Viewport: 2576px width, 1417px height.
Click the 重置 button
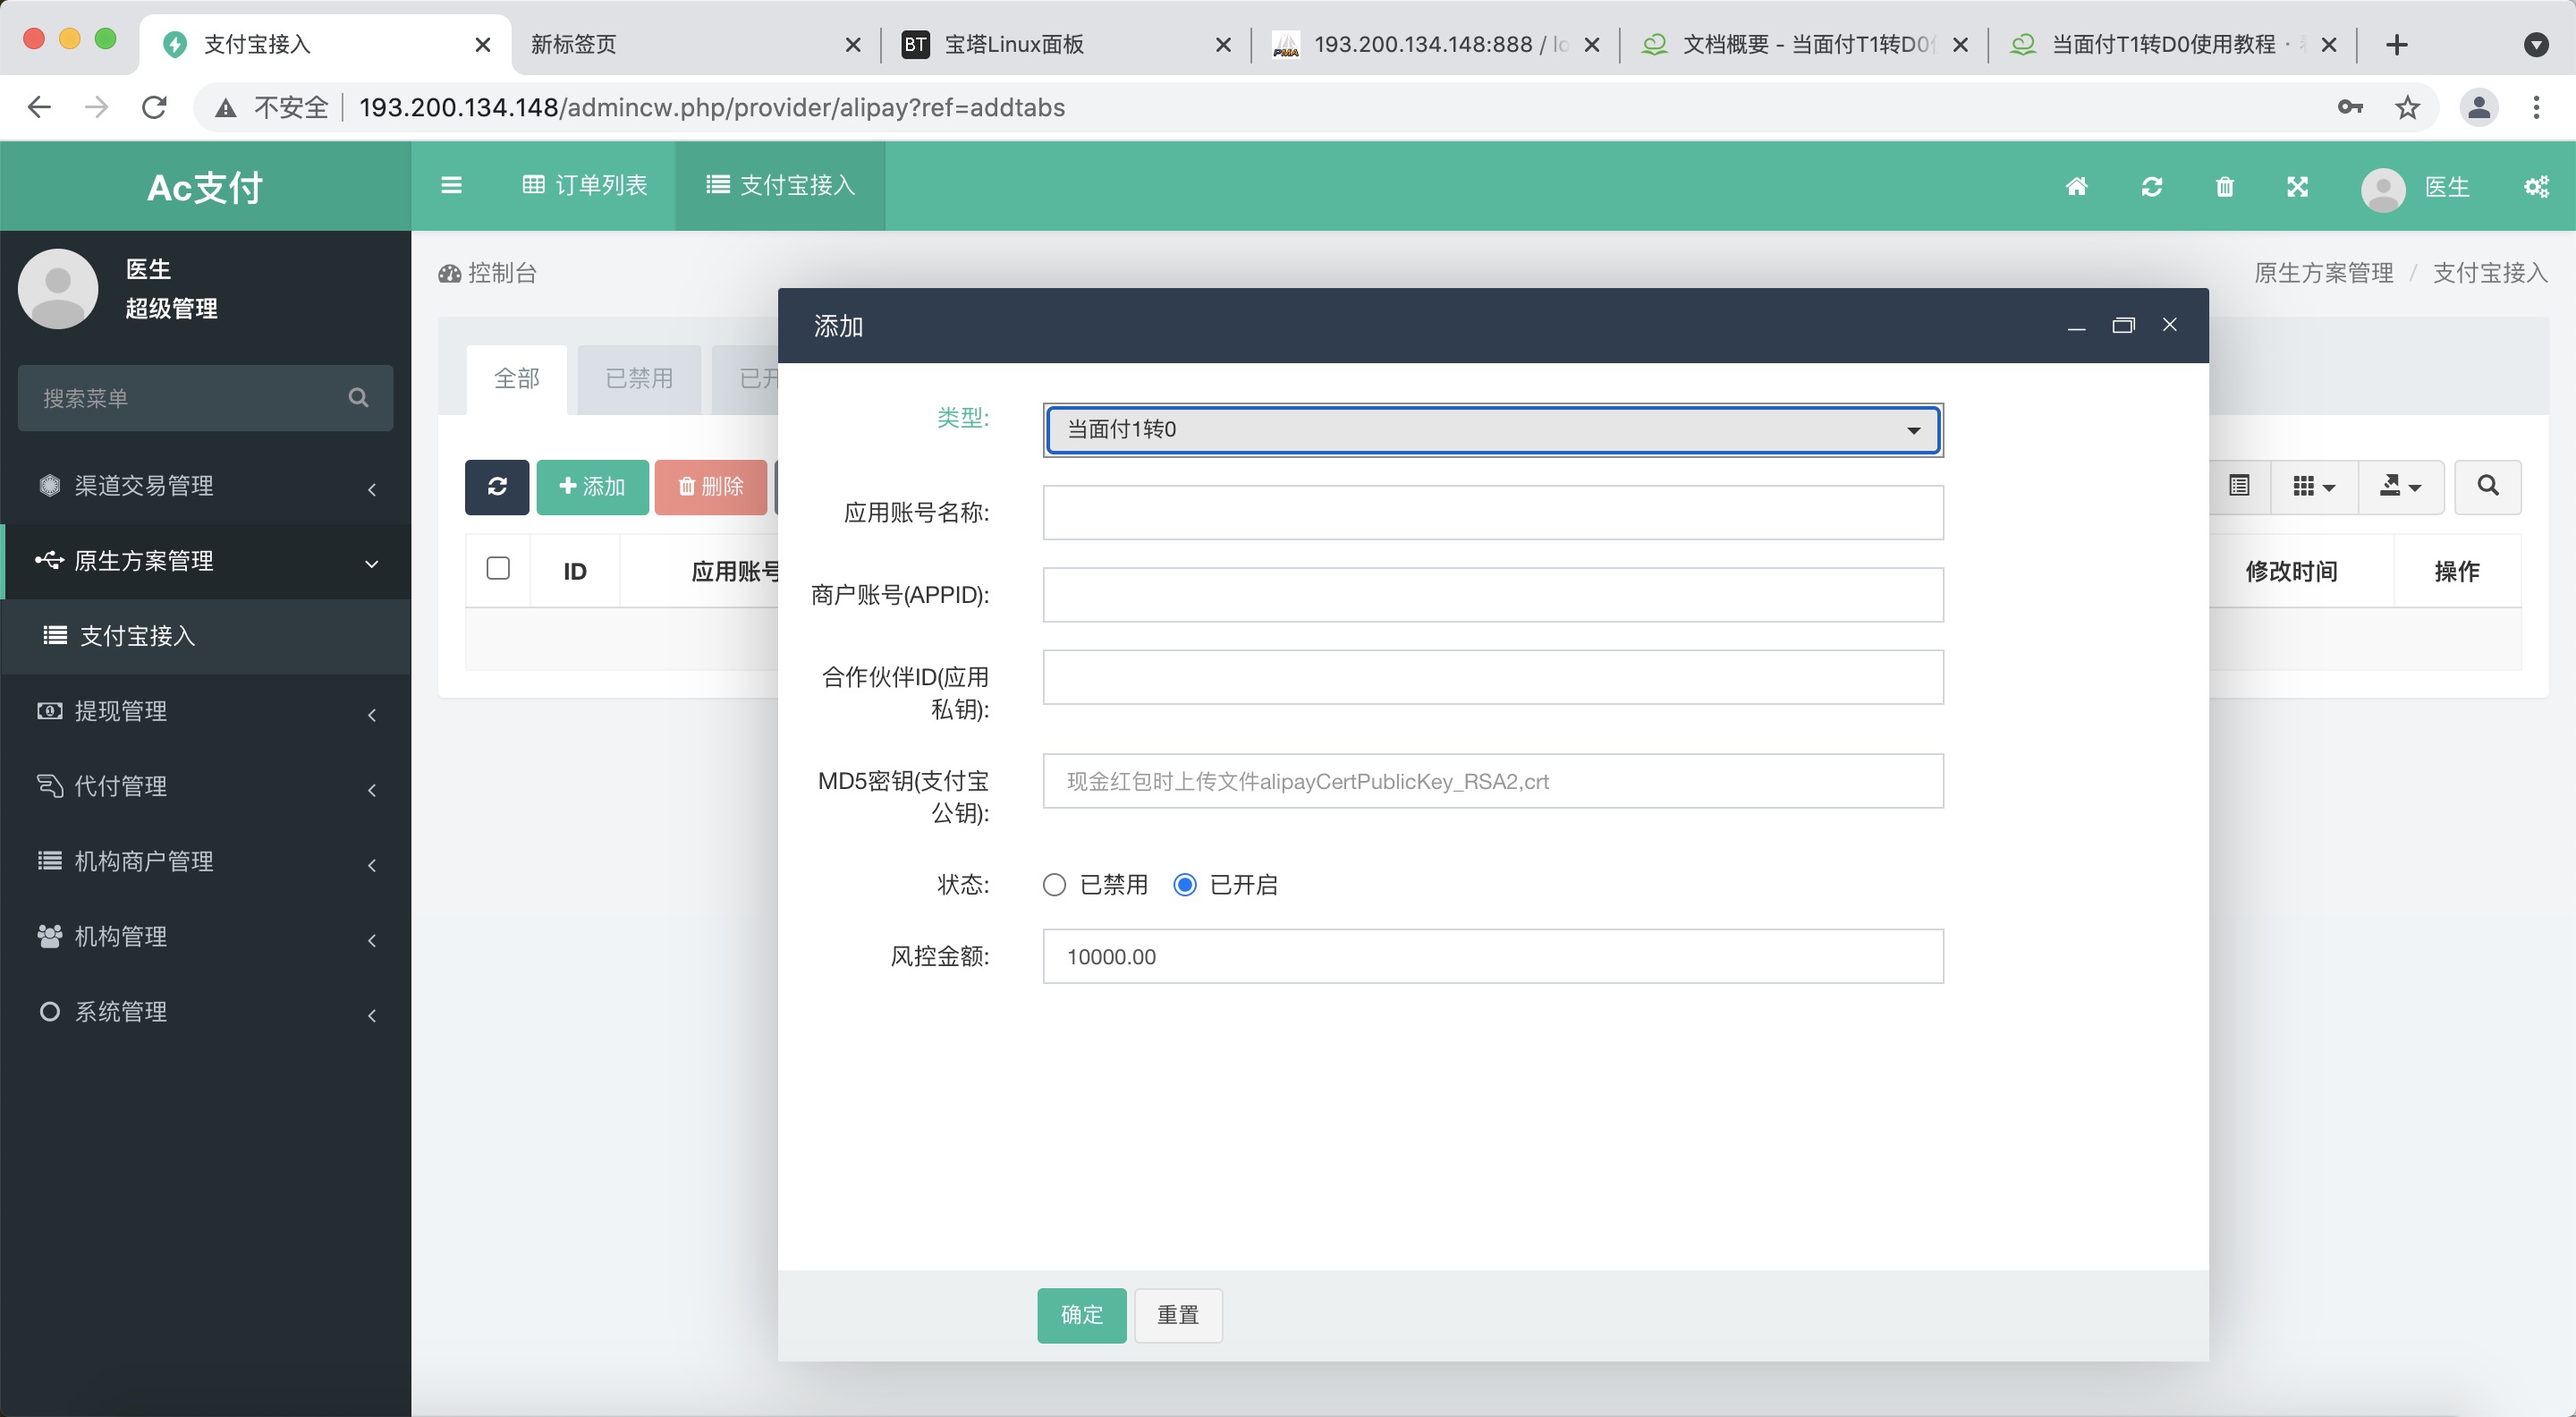tap(1177, 1315)
